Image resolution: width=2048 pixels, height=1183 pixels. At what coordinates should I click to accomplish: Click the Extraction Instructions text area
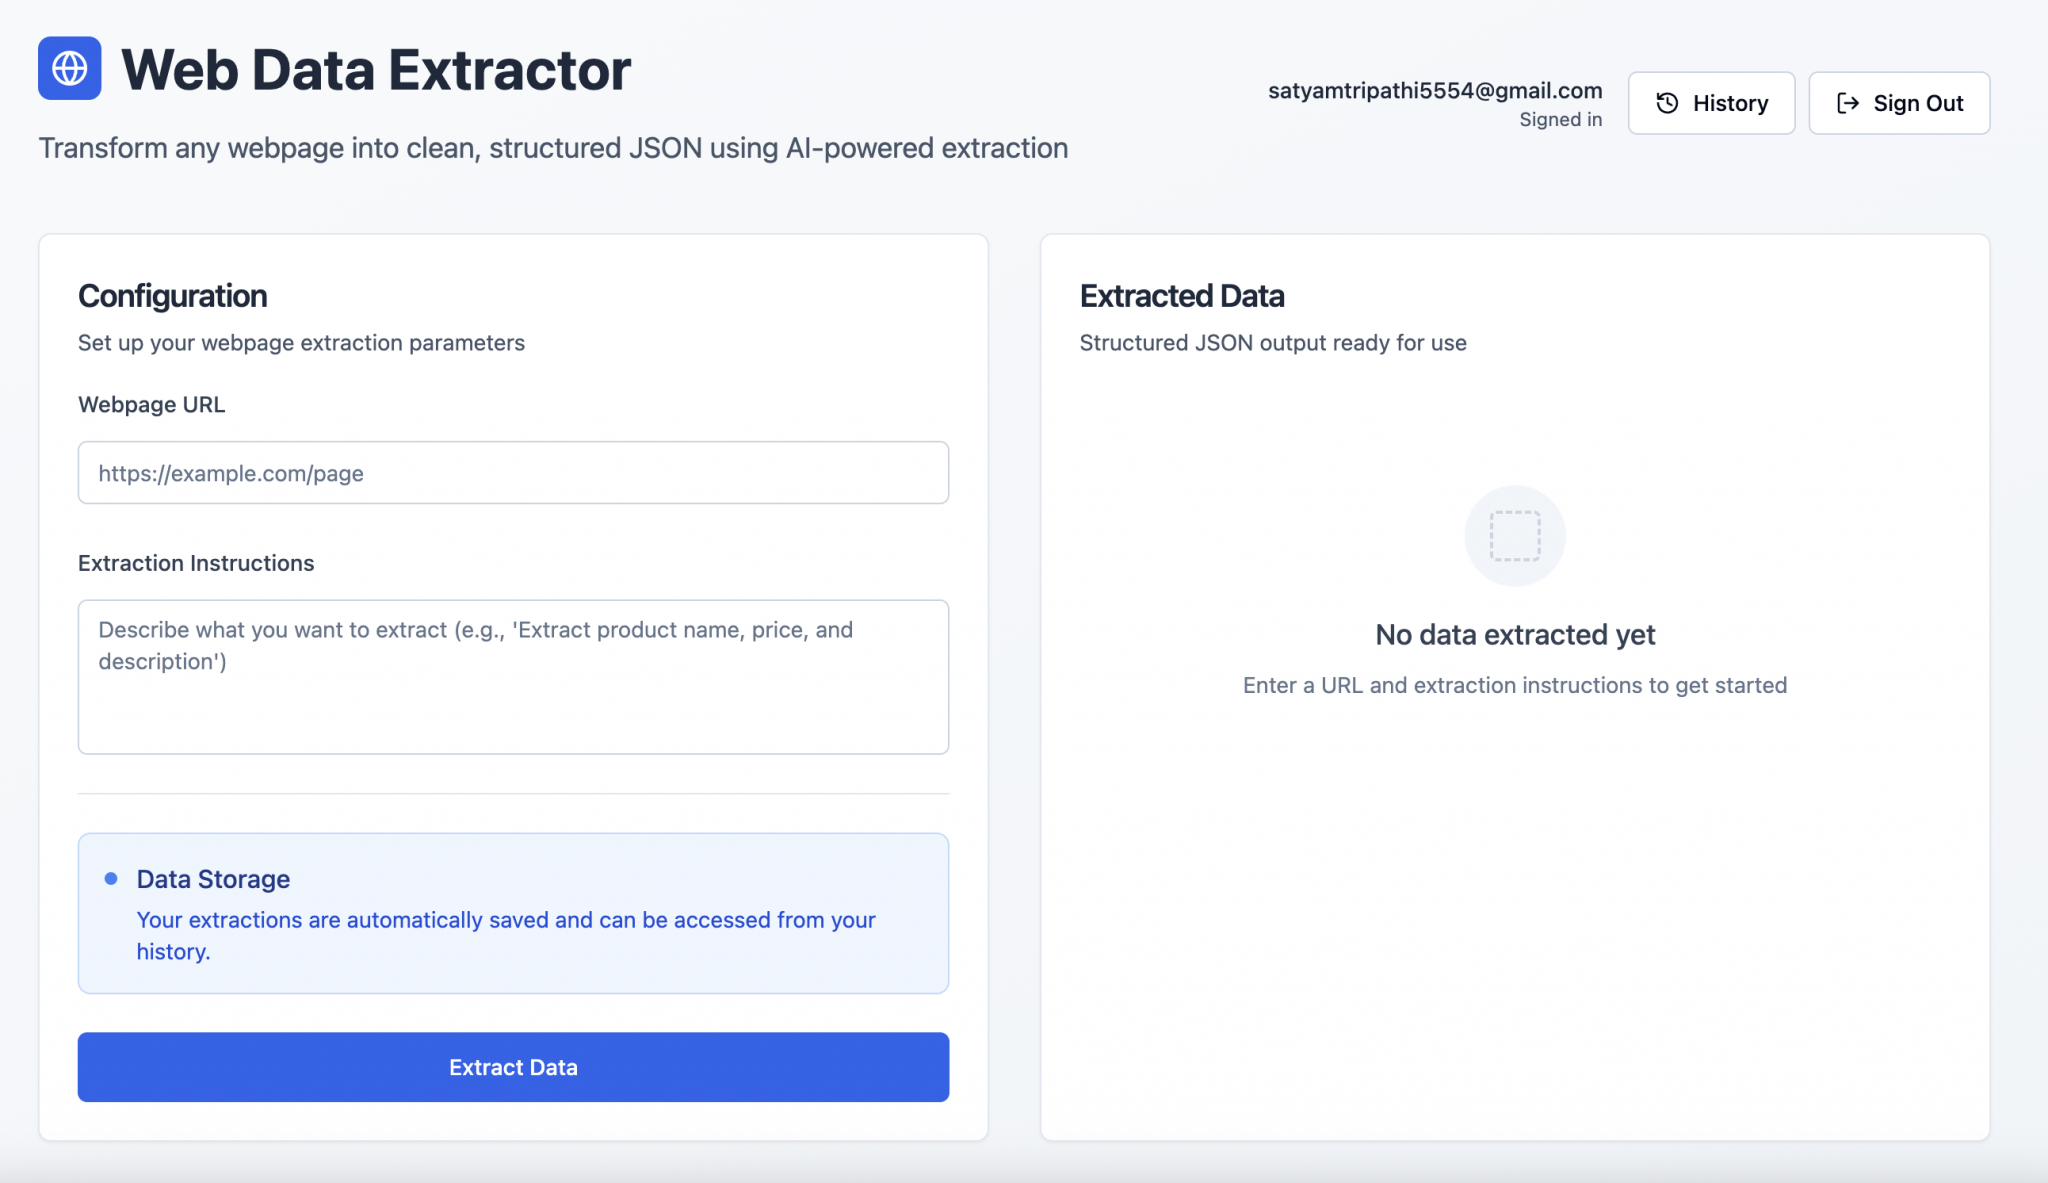[x=513, y=677]
